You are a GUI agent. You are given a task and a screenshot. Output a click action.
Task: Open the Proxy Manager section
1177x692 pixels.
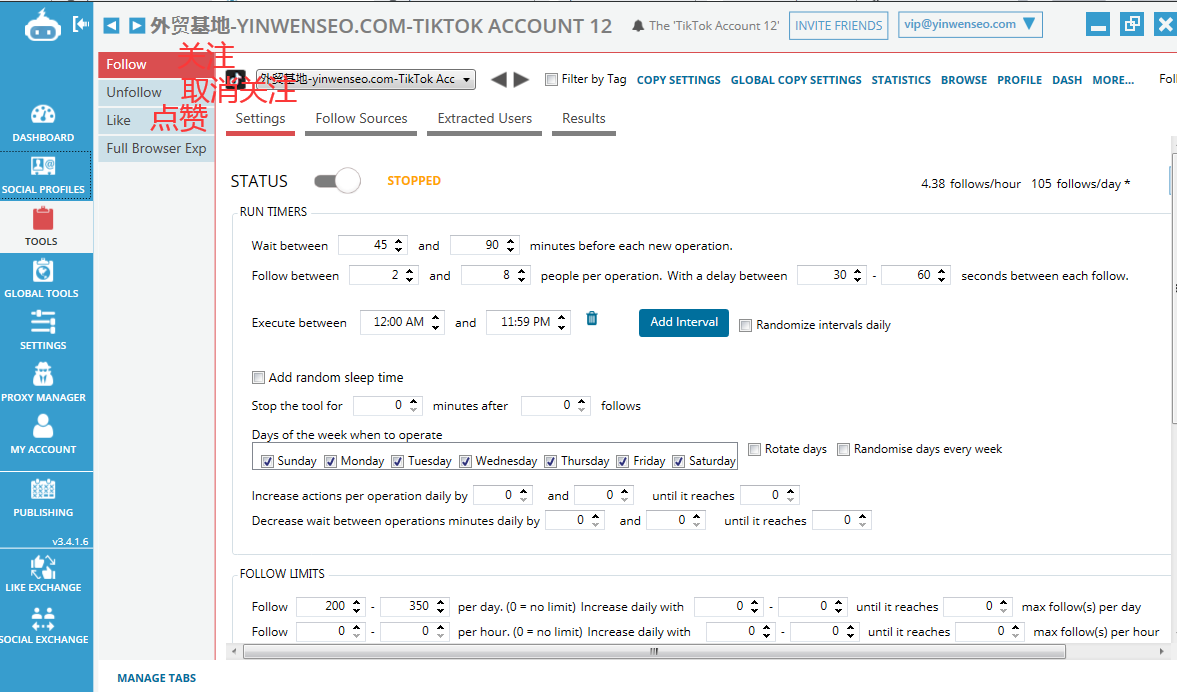tap(43, 383)
